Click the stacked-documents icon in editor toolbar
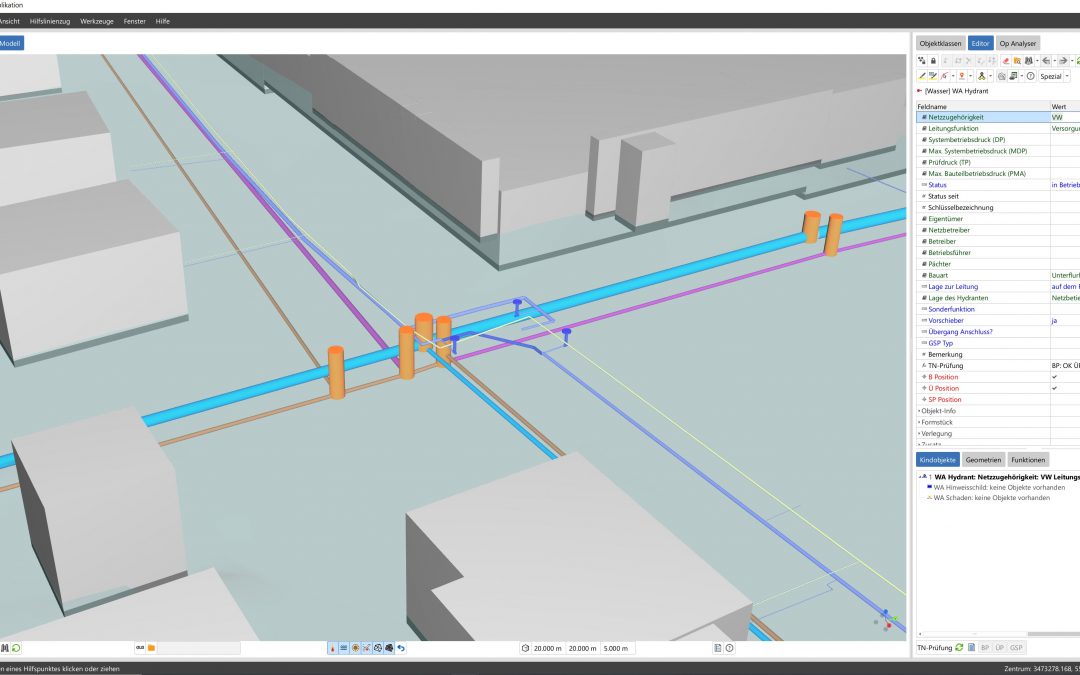The width and height of the screenshot is (1080, 675). 1013,76
